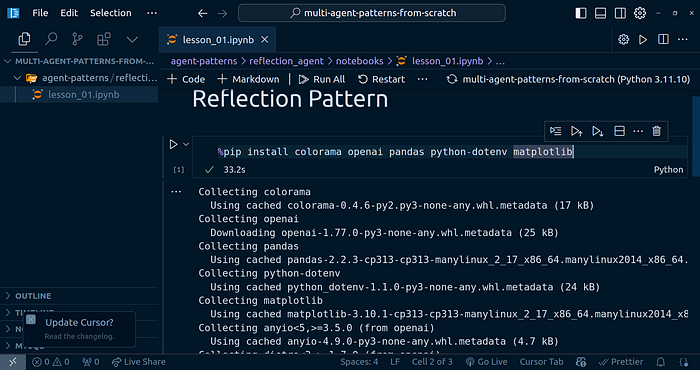Click the run icon in editor title bar
This screenshot has width=700, height=370.
(x=643, y=40)
